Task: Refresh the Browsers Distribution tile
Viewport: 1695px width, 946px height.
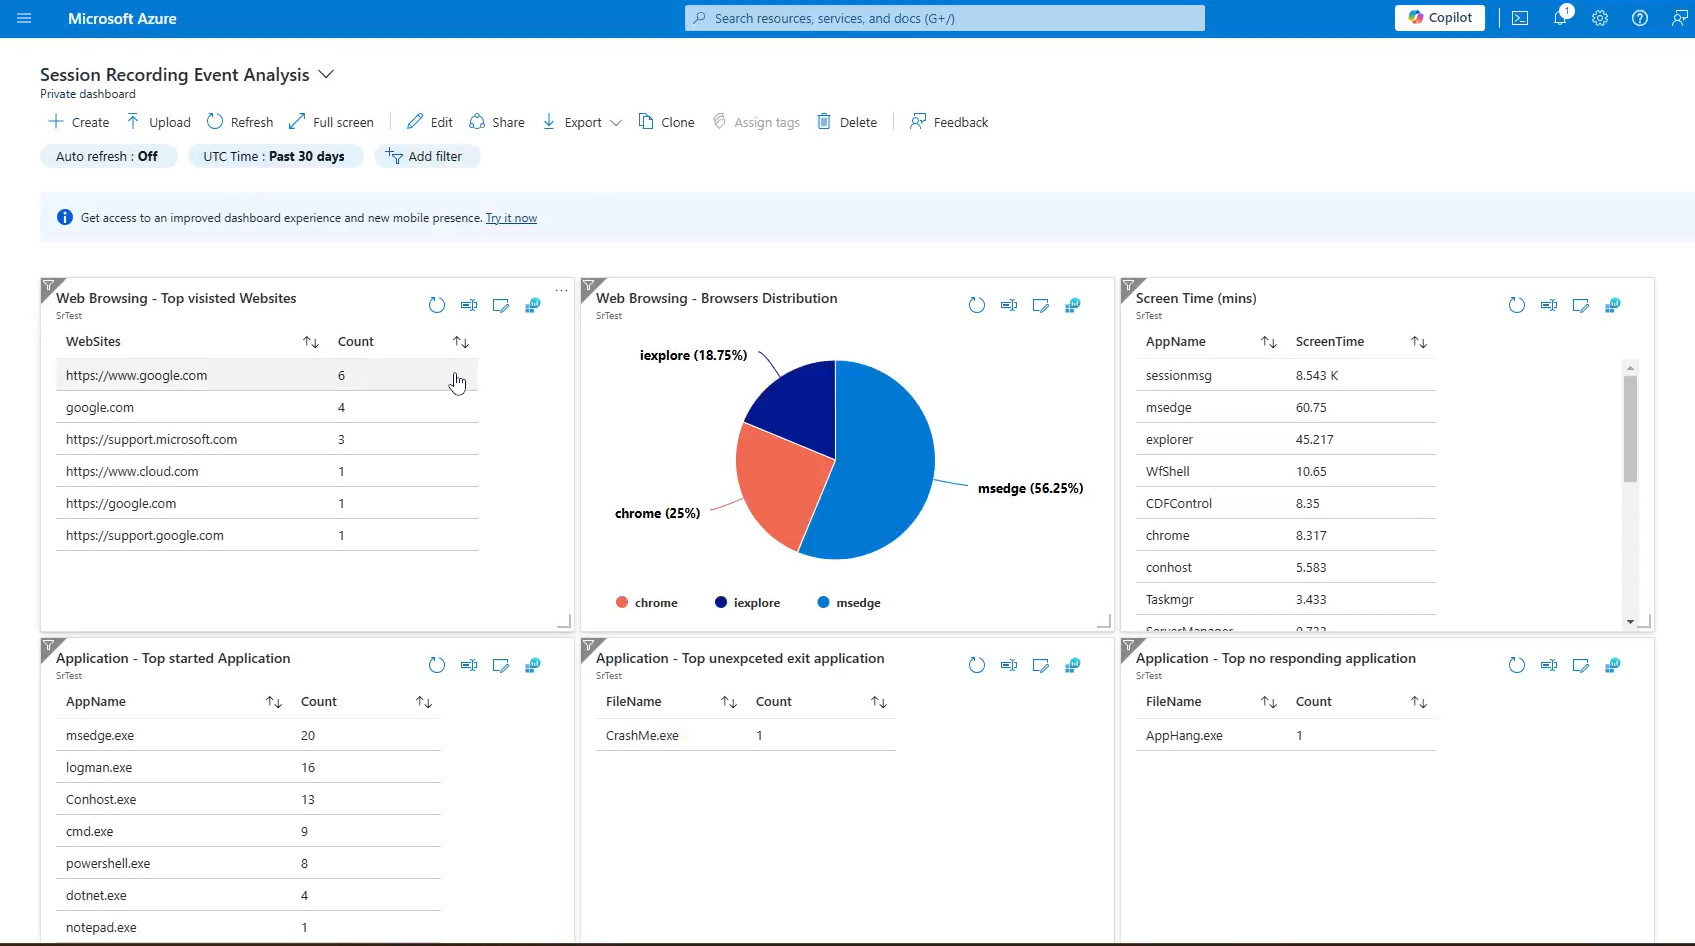Action: pos(977,305)
